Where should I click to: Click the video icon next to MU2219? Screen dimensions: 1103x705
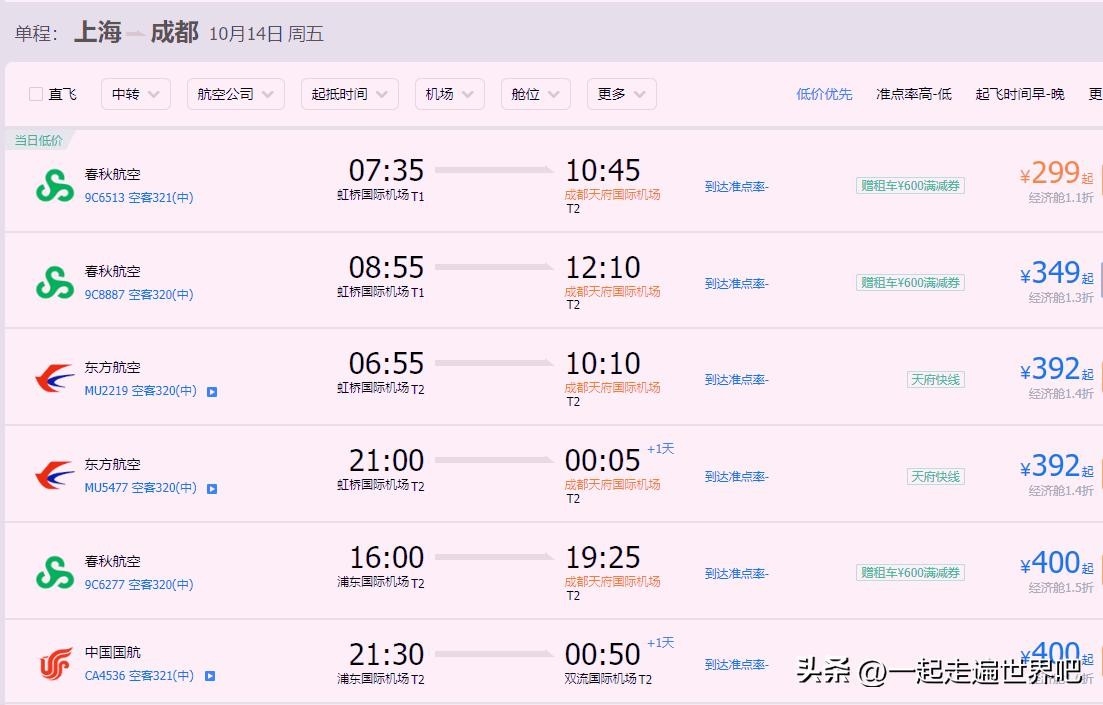click(x=212, y=392)
